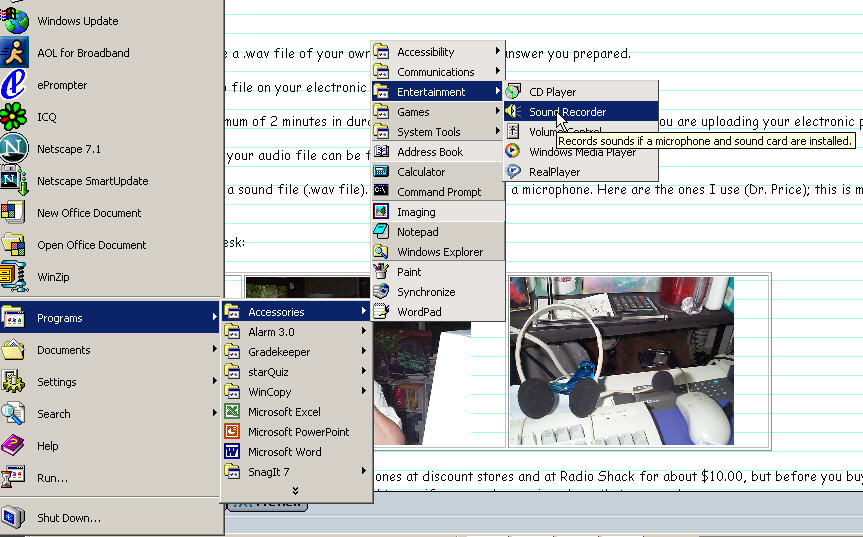Click the Windows Media Player icon
Viewport: 863px width, 537px height.
point(512,151)
